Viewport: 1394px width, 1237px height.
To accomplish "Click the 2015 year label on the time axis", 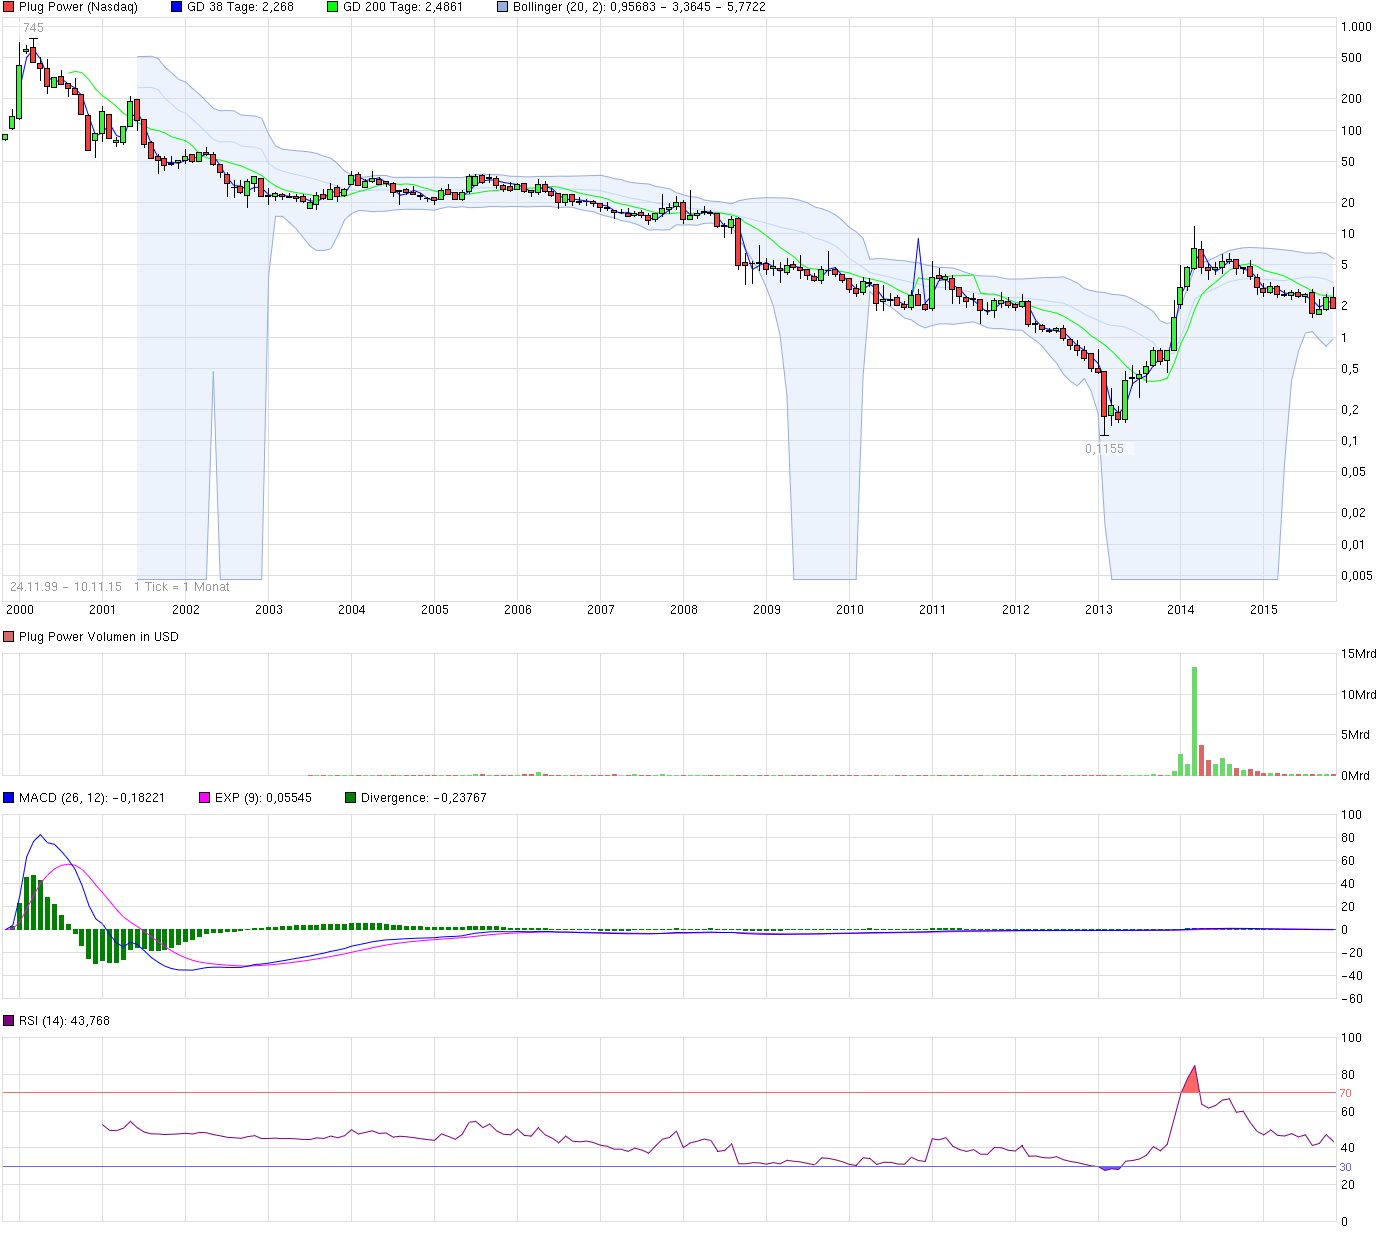I will tap(1264, 610).
